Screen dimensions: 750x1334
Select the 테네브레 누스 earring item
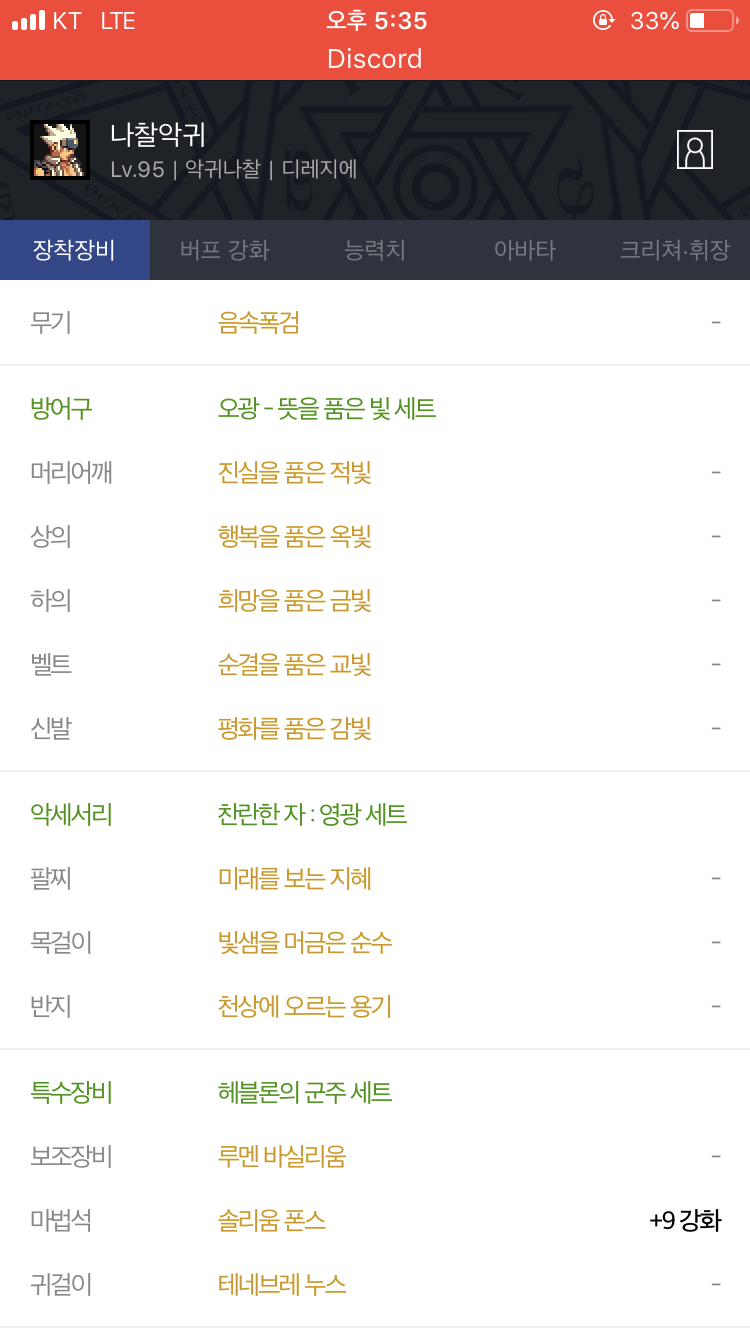click(282, 1284)
